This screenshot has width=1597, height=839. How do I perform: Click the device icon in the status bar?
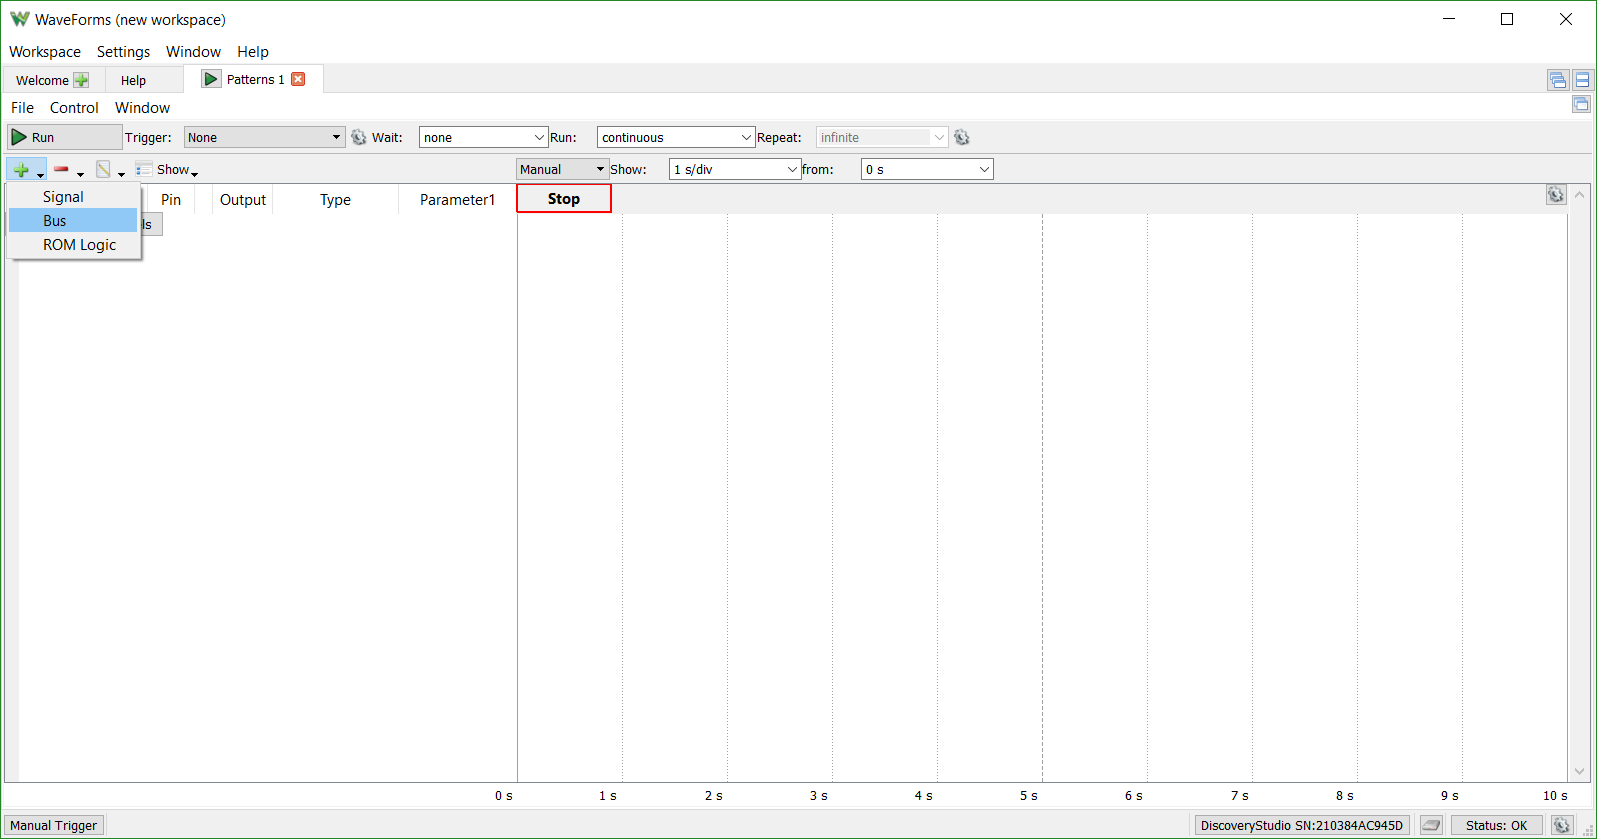[1431, 825]
